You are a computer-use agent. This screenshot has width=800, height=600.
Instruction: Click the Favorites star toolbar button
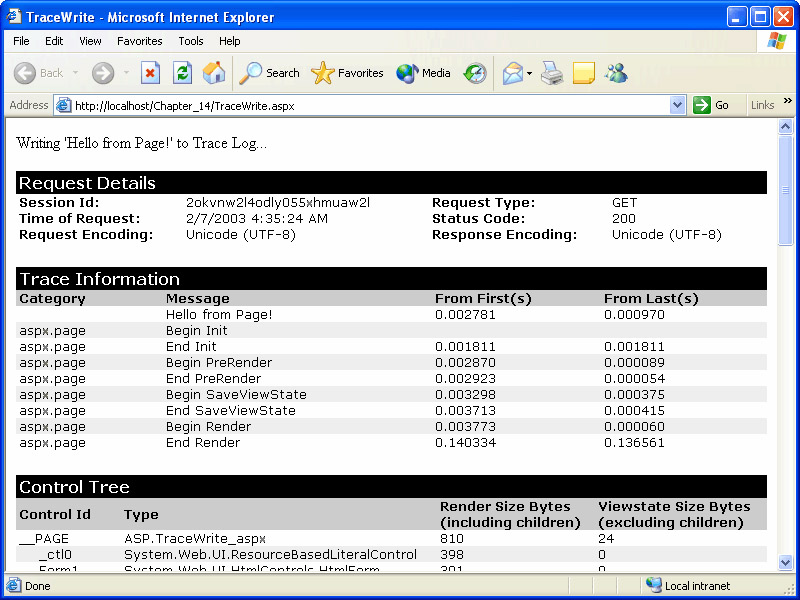[x=347, y=73]
